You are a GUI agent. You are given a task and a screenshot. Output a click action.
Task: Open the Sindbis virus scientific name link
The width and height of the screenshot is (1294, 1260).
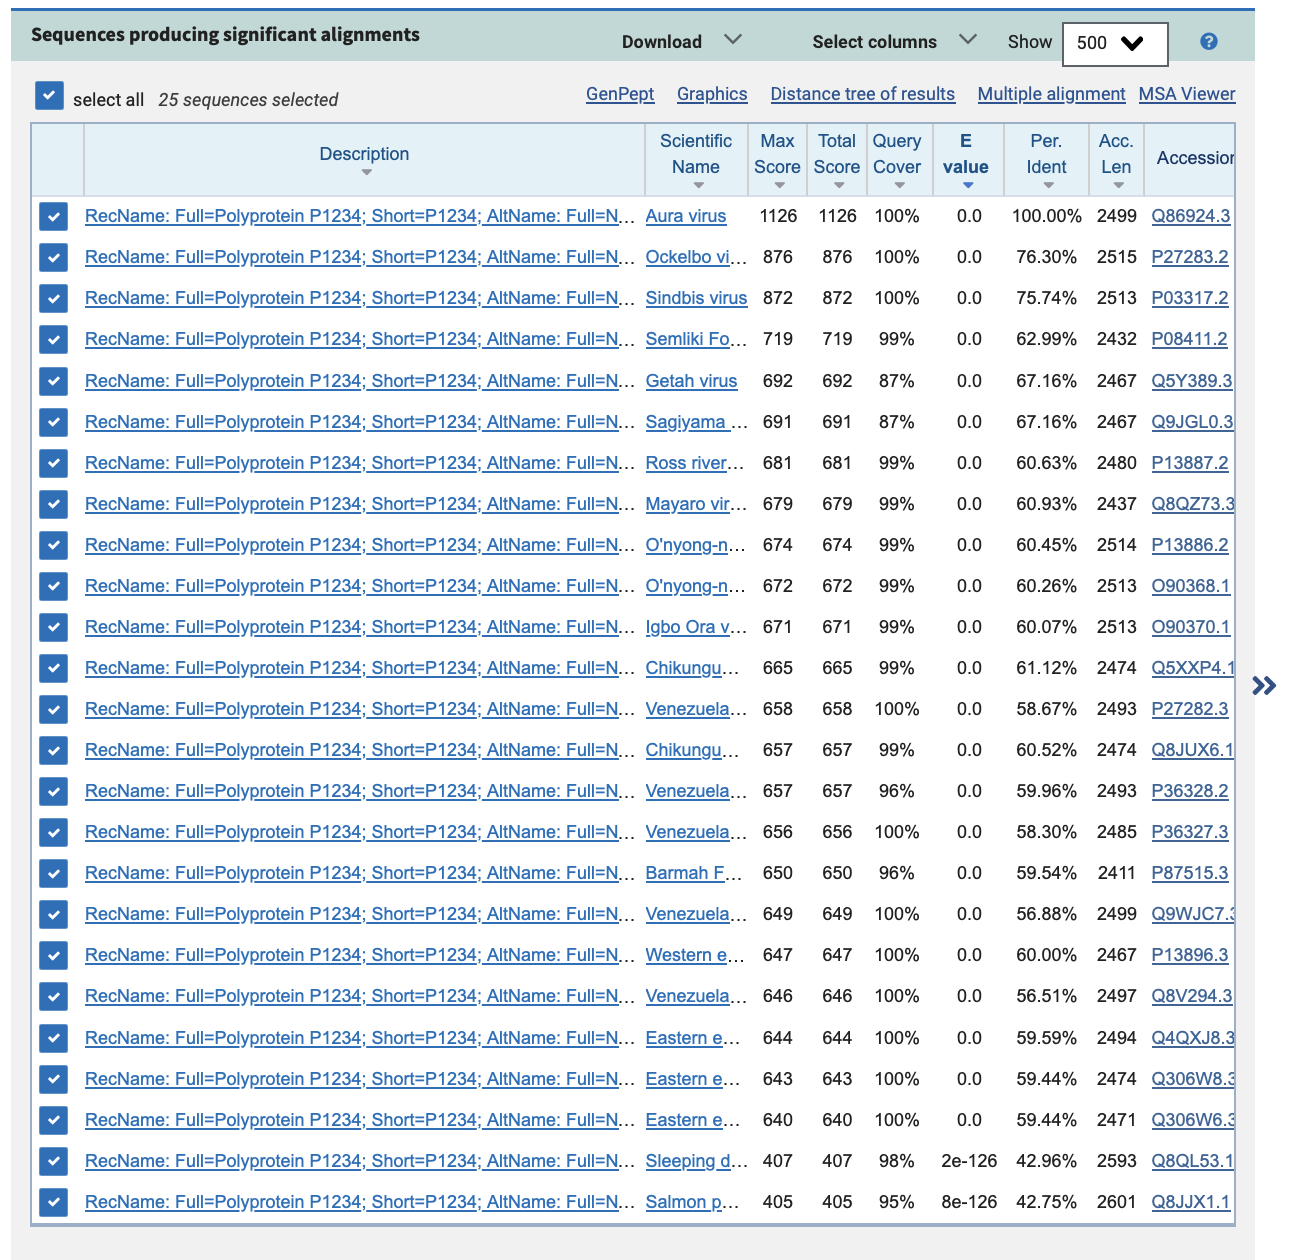pos(696,298)
